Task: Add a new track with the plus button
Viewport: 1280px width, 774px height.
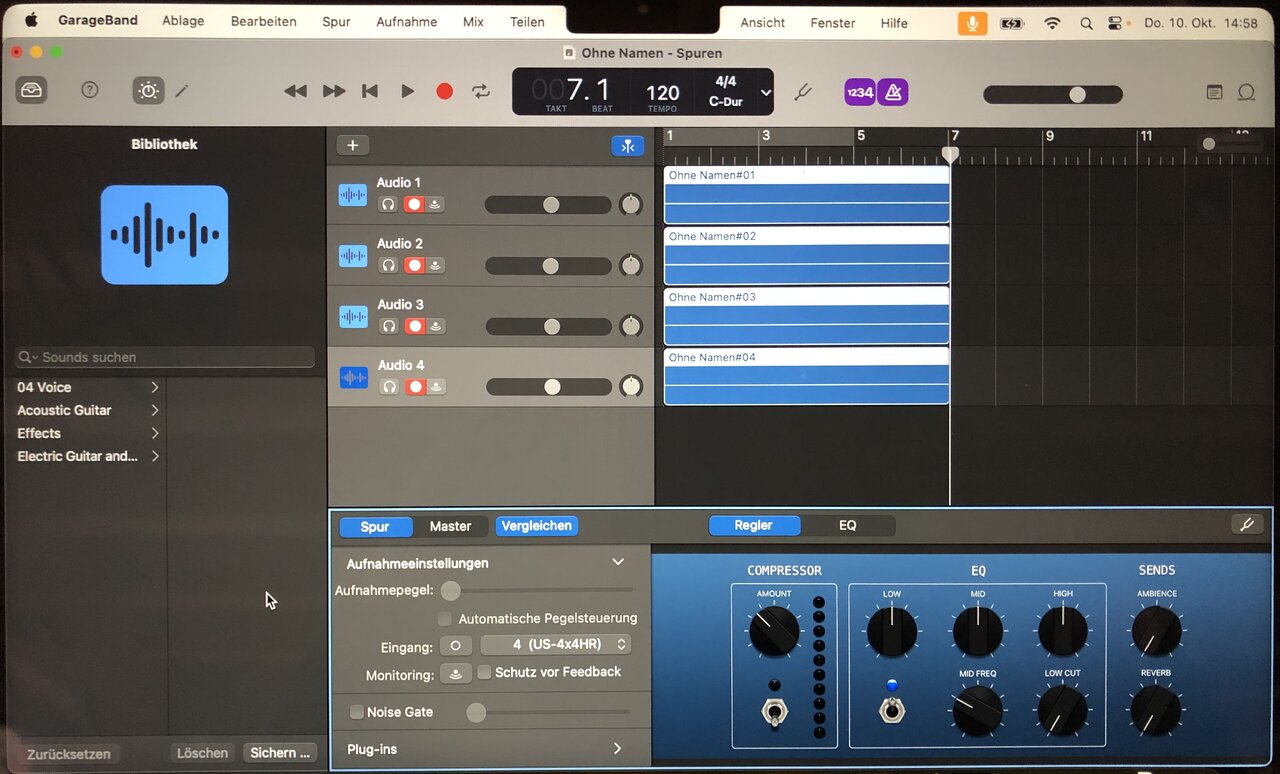Action: click(352, 145)
